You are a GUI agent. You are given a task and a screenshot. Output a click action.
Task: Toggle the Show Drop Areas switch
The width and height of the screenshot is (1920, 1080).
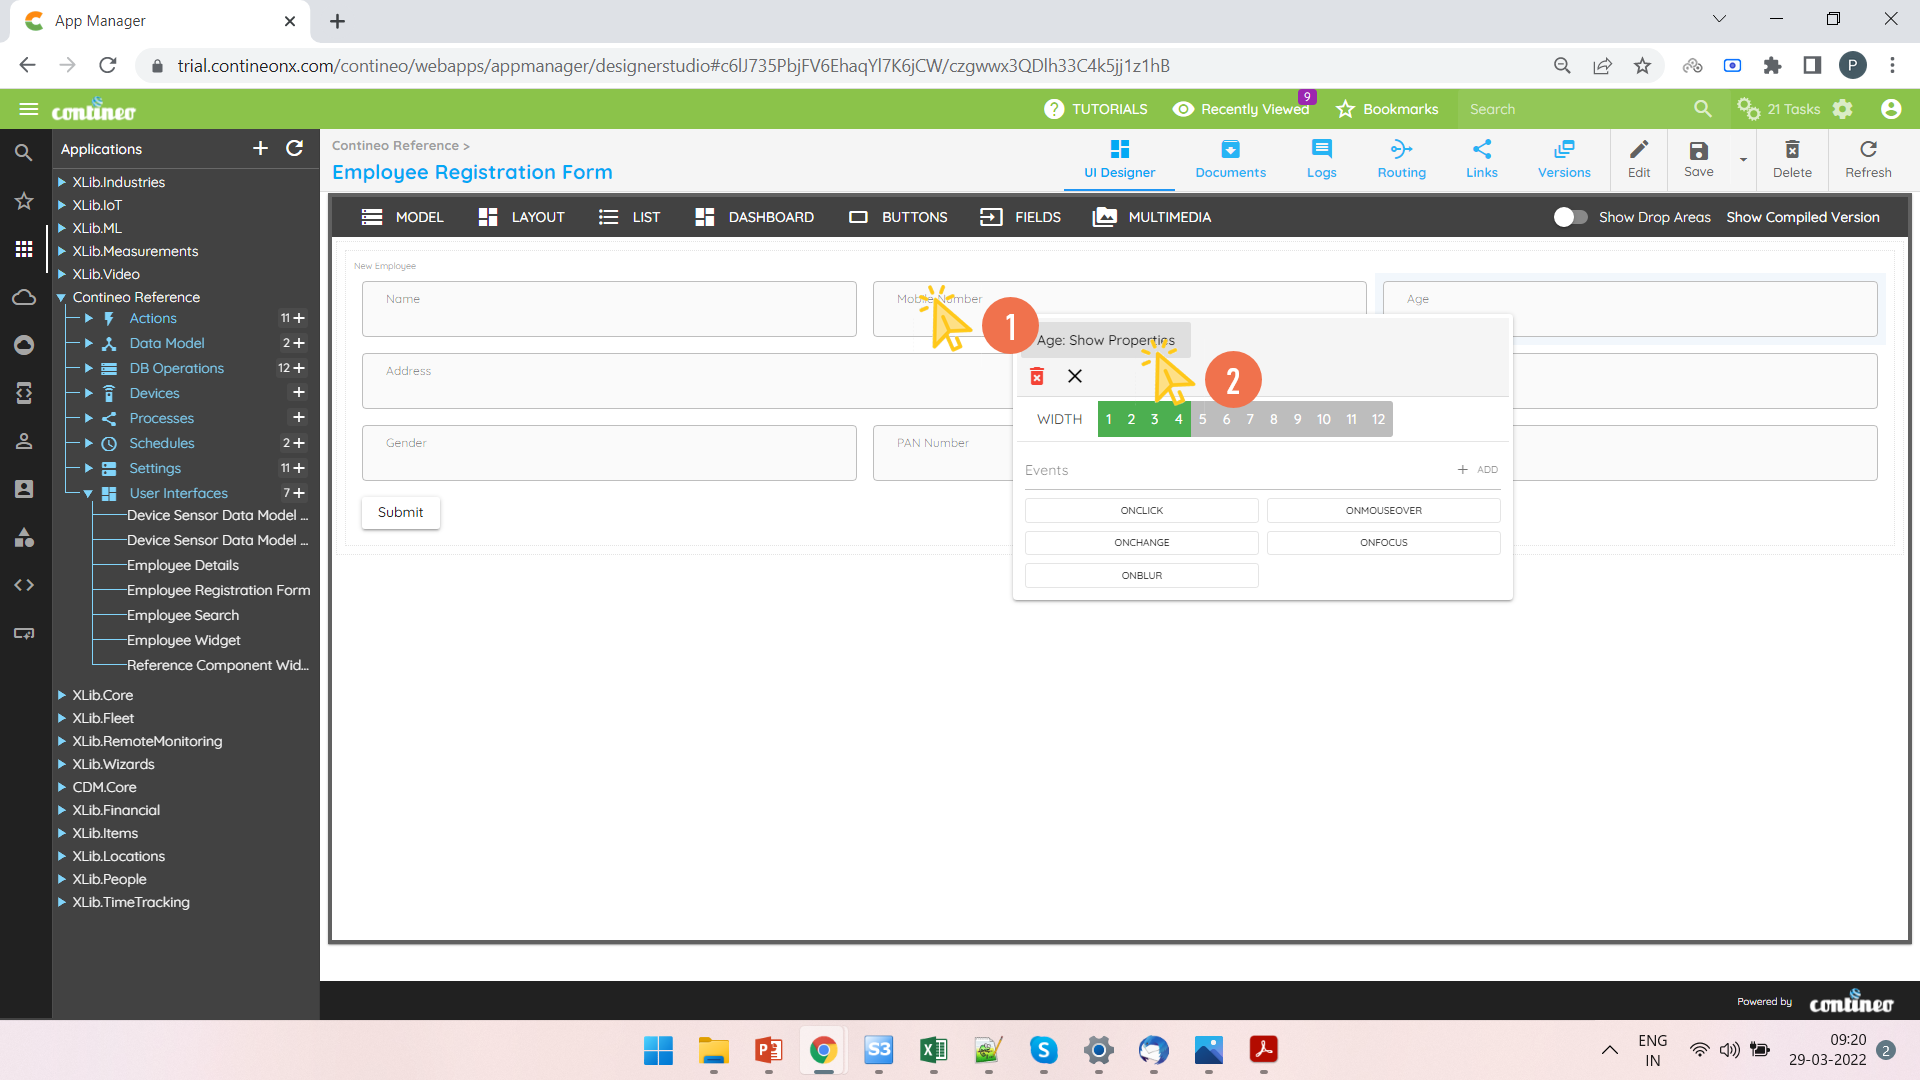(x=1570, y=217)
